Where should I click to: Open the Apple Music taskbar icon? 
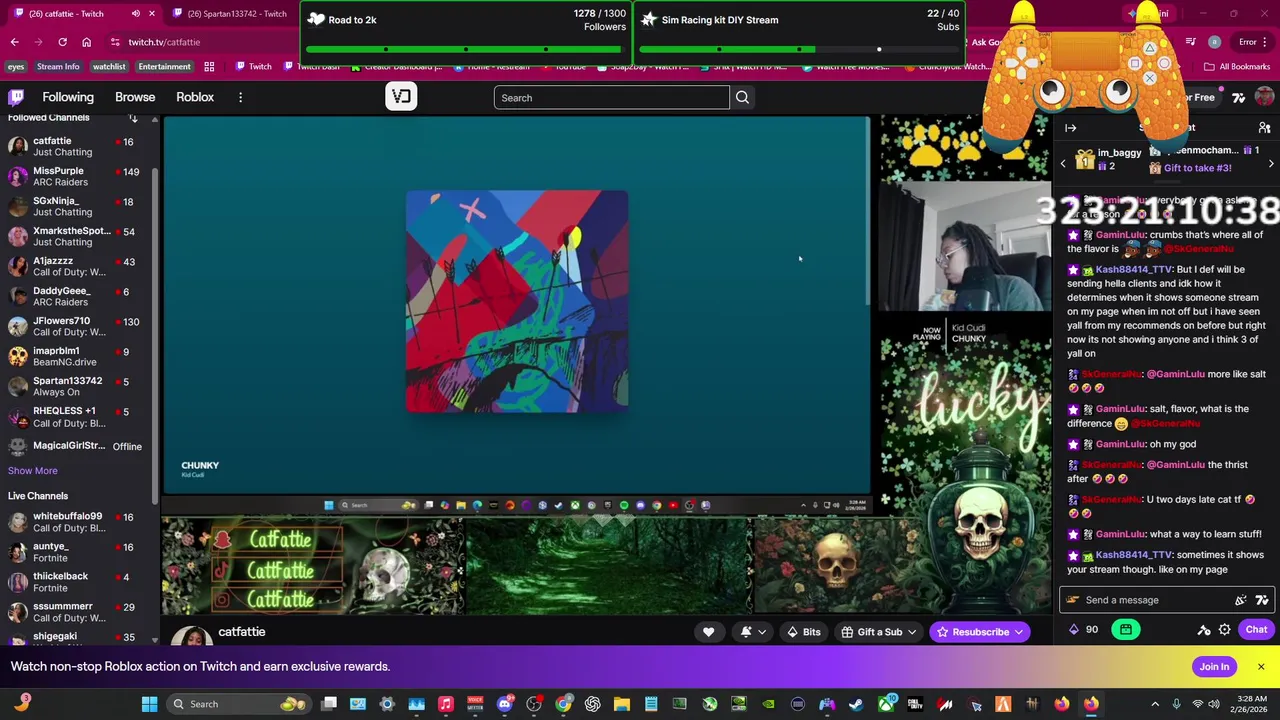click(446, 704)
